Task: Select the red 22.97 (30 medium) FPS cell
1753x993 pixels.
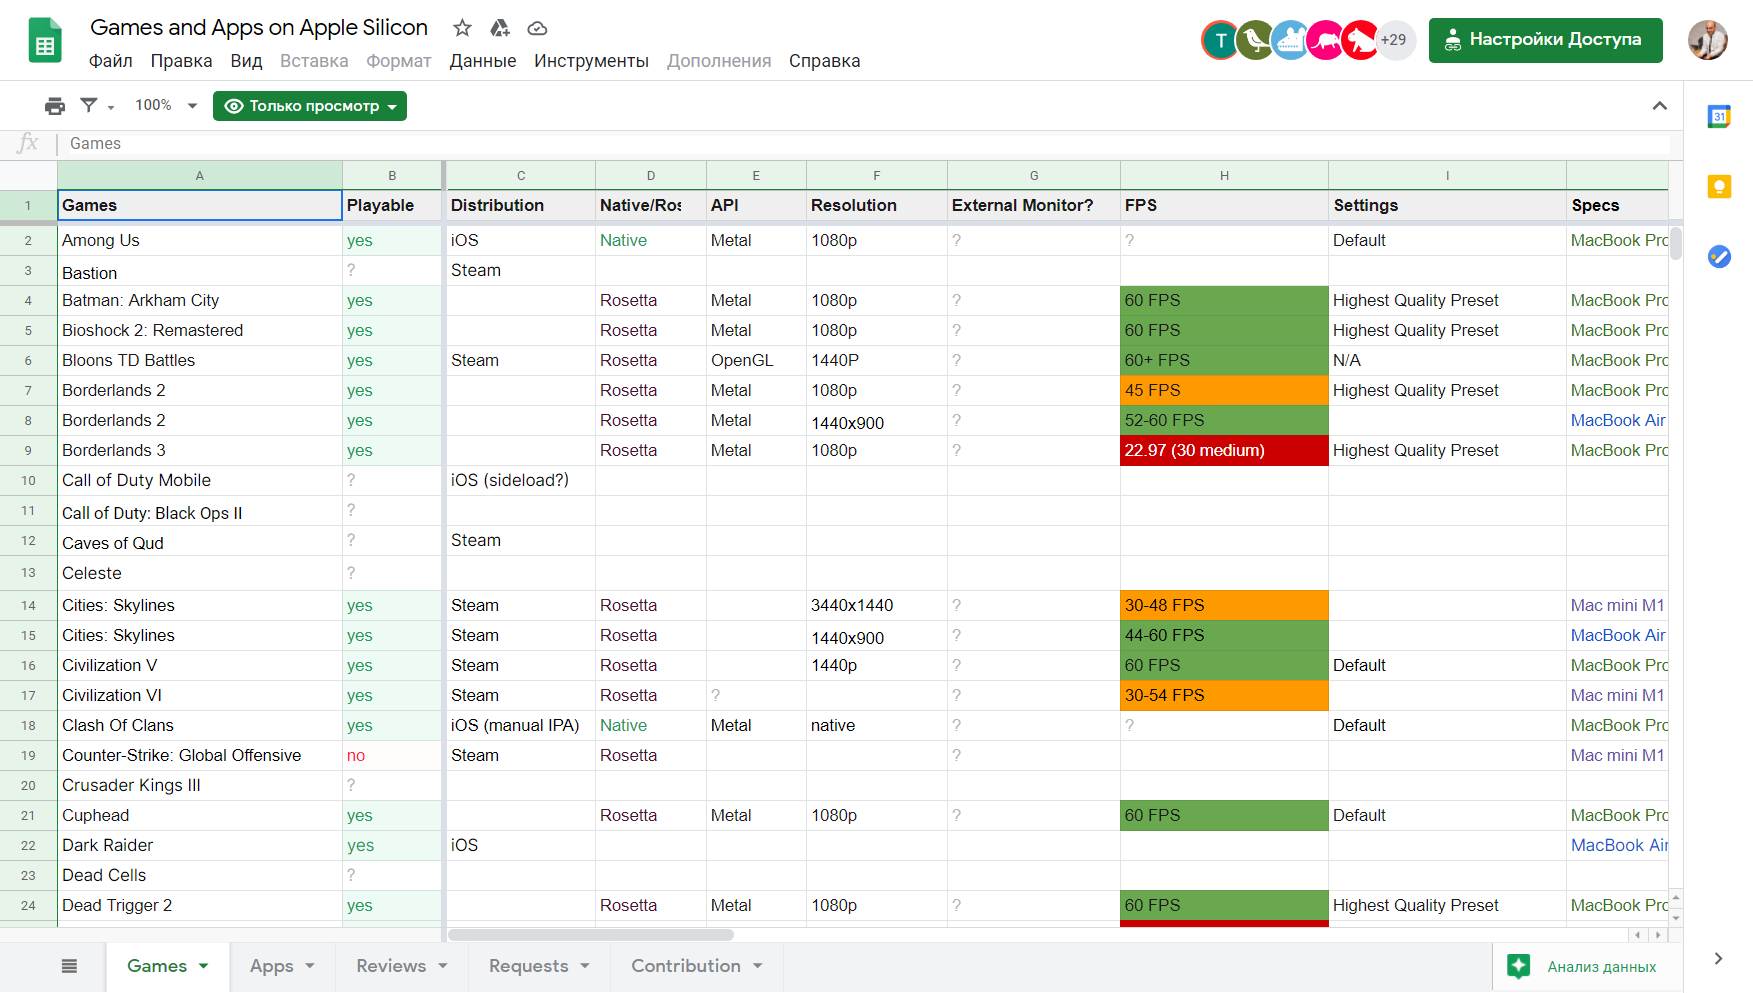Action: [1224, 451]
